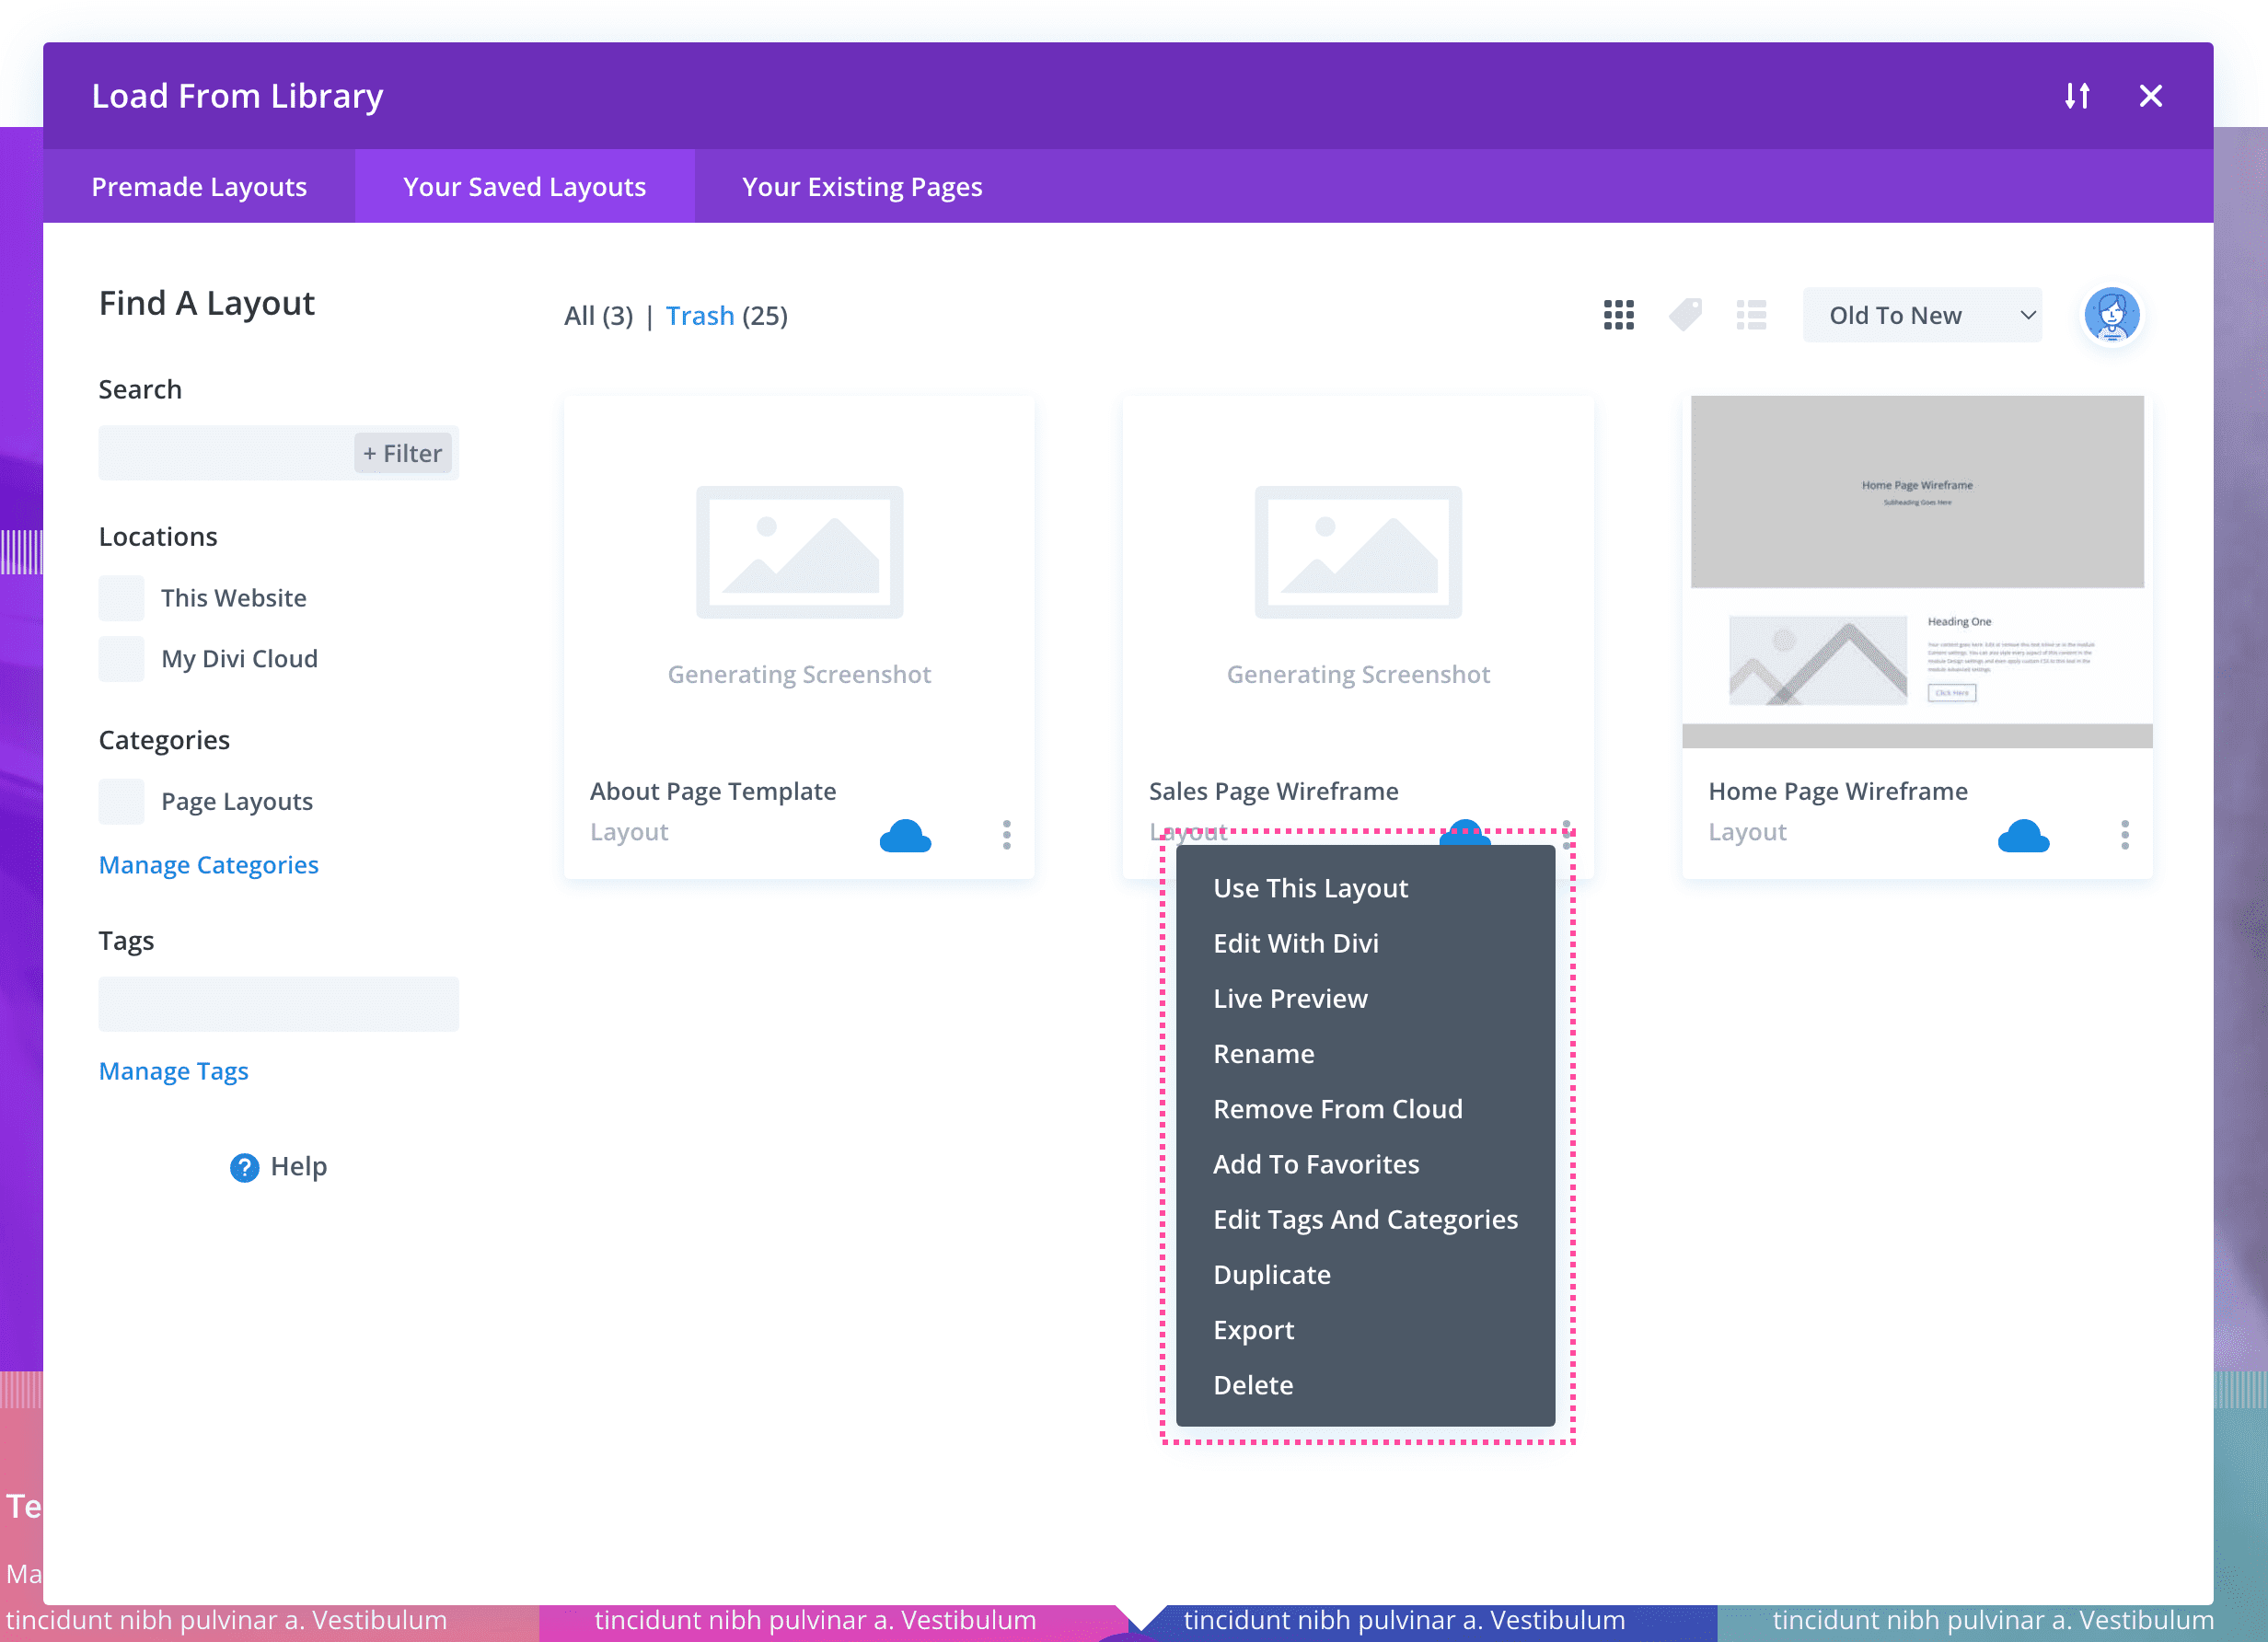
Task: Open the user account avatar
Action: pyautogui.click(x=2111, y=315)
